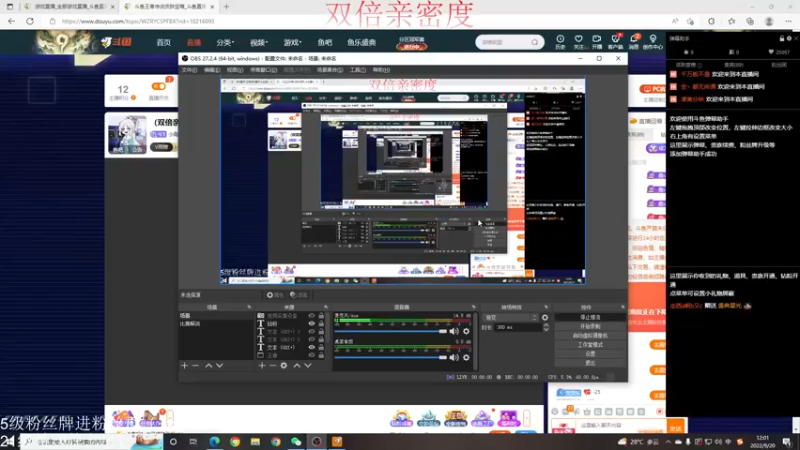
Task: Click 启动虚拟摄像机 in OBS controls
Action: [x=590, y=336]
